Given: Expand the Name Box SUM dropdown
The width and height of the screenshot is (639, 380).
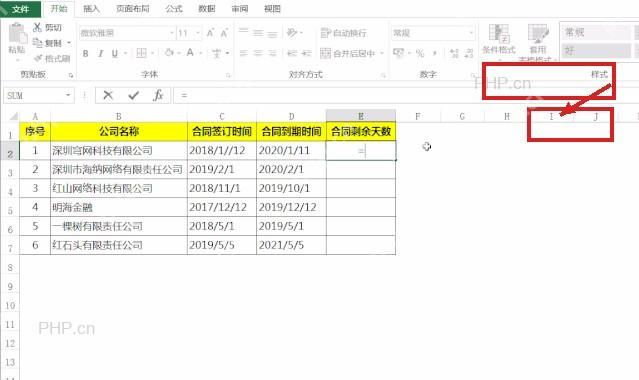Looking at the screenshot, I should [68, 95].
